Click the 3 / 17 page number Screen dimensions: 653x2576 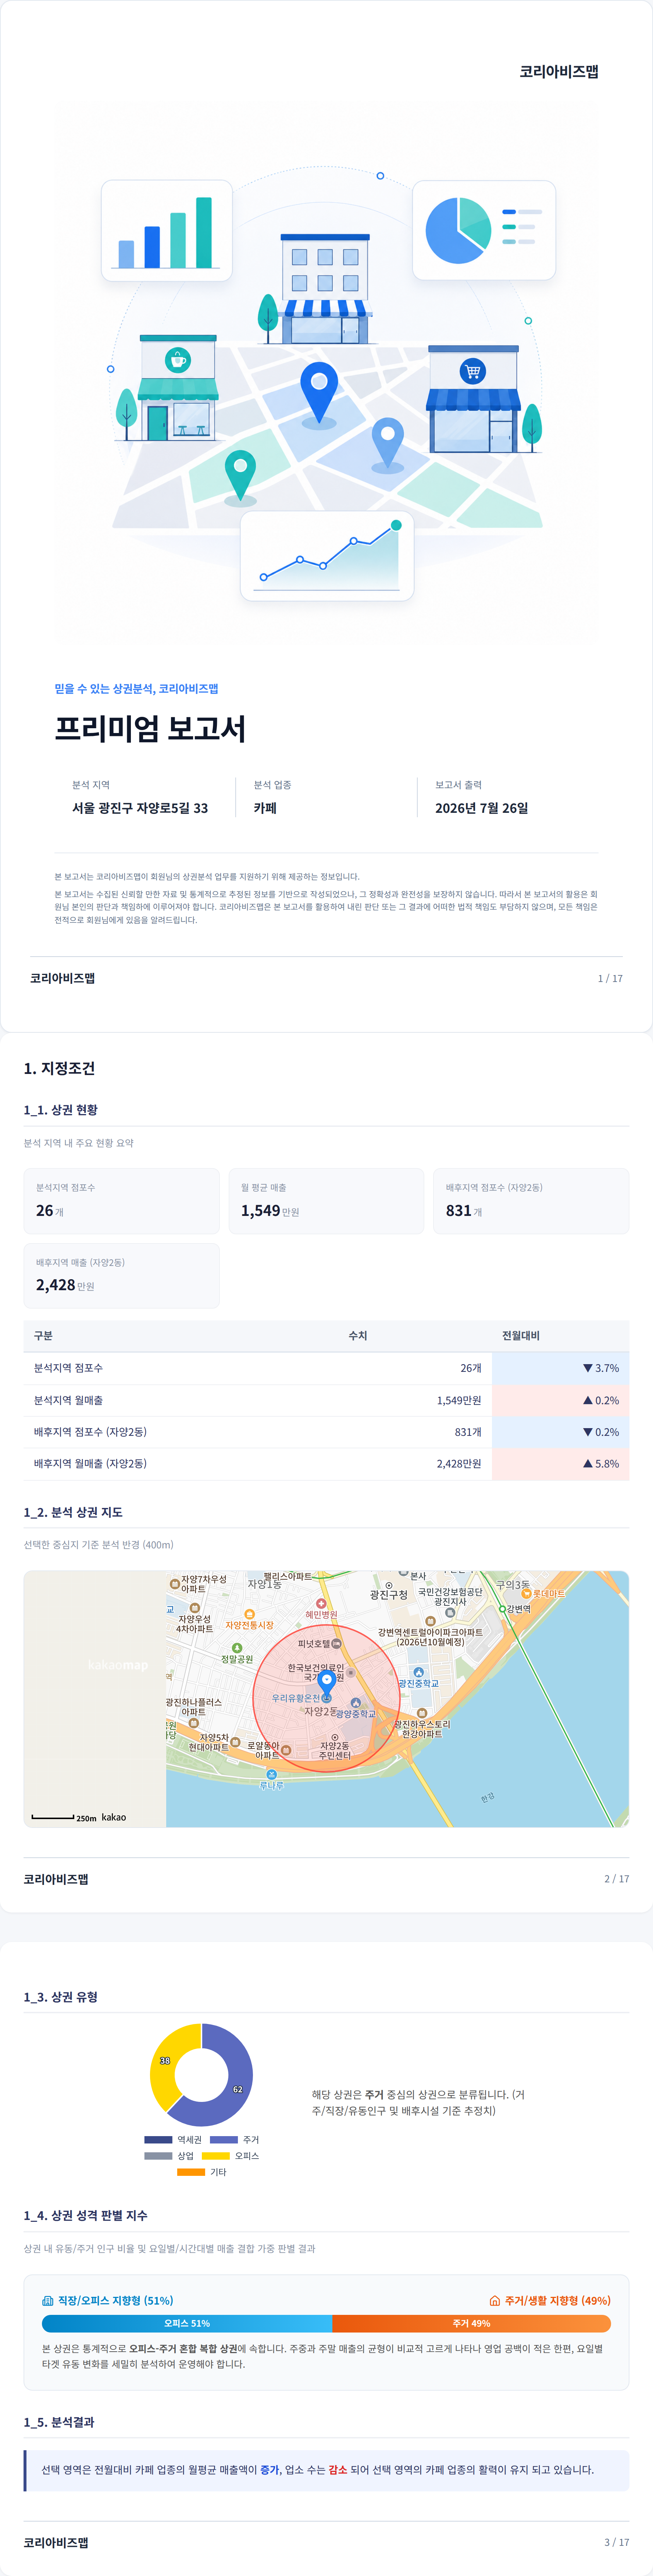pyautogui.click(x=617, y=2542)
